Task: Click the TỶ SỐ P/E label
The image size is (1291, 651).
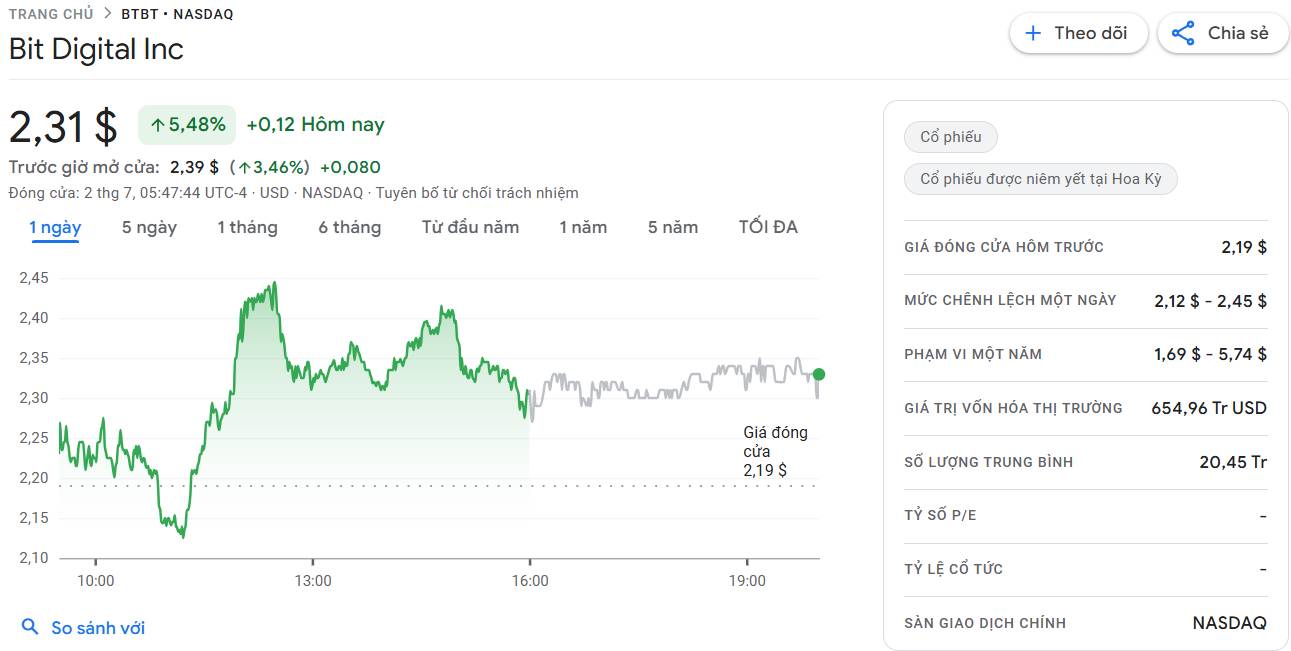Action: click(x=940, y=515)
